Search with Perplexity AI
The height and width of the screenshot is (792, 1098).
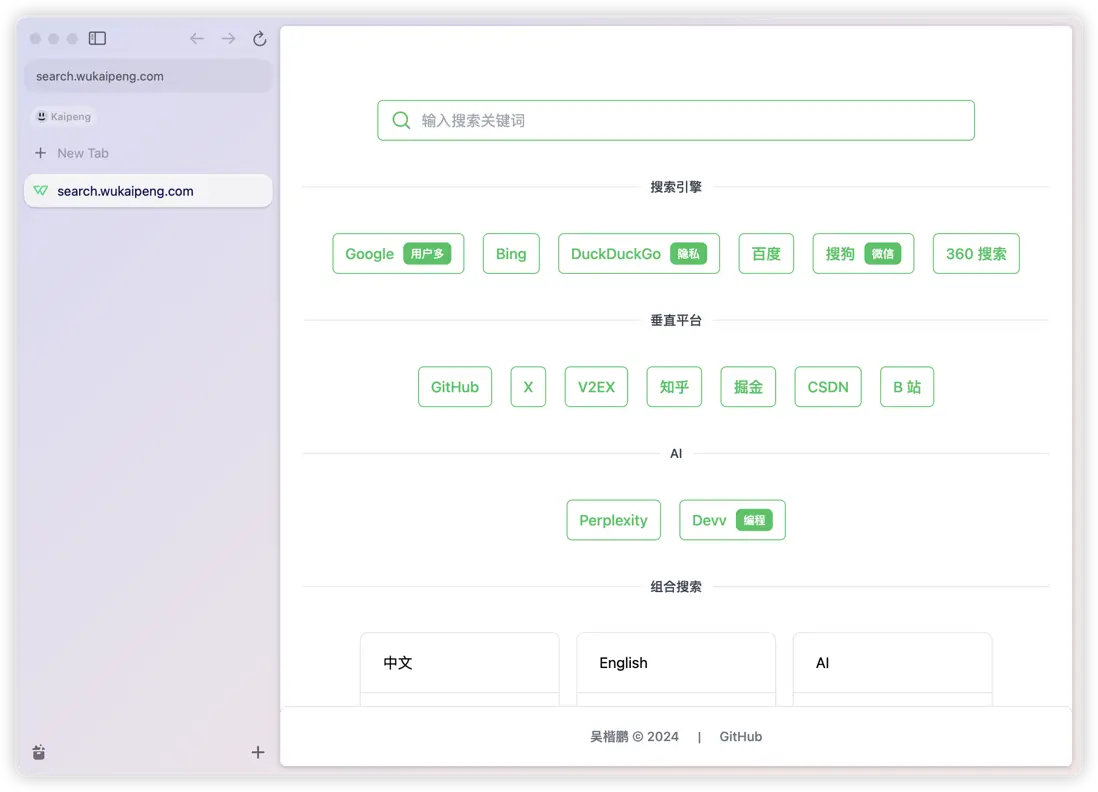pos(613,520)
